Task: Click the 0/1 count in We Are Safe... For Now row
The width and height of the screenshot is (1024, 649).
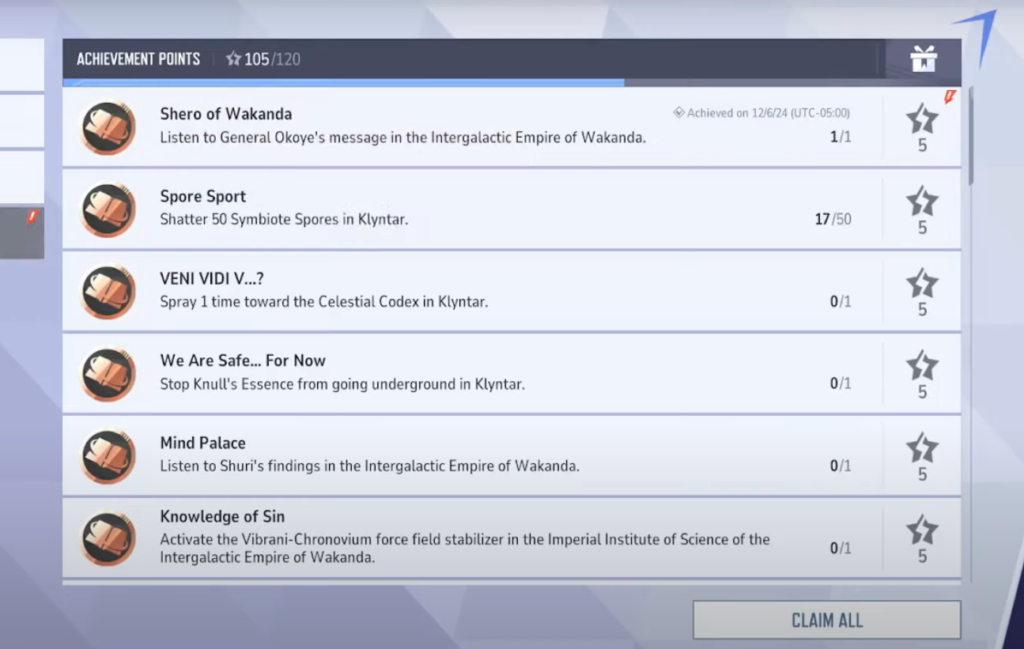Action: coord(840,384)
